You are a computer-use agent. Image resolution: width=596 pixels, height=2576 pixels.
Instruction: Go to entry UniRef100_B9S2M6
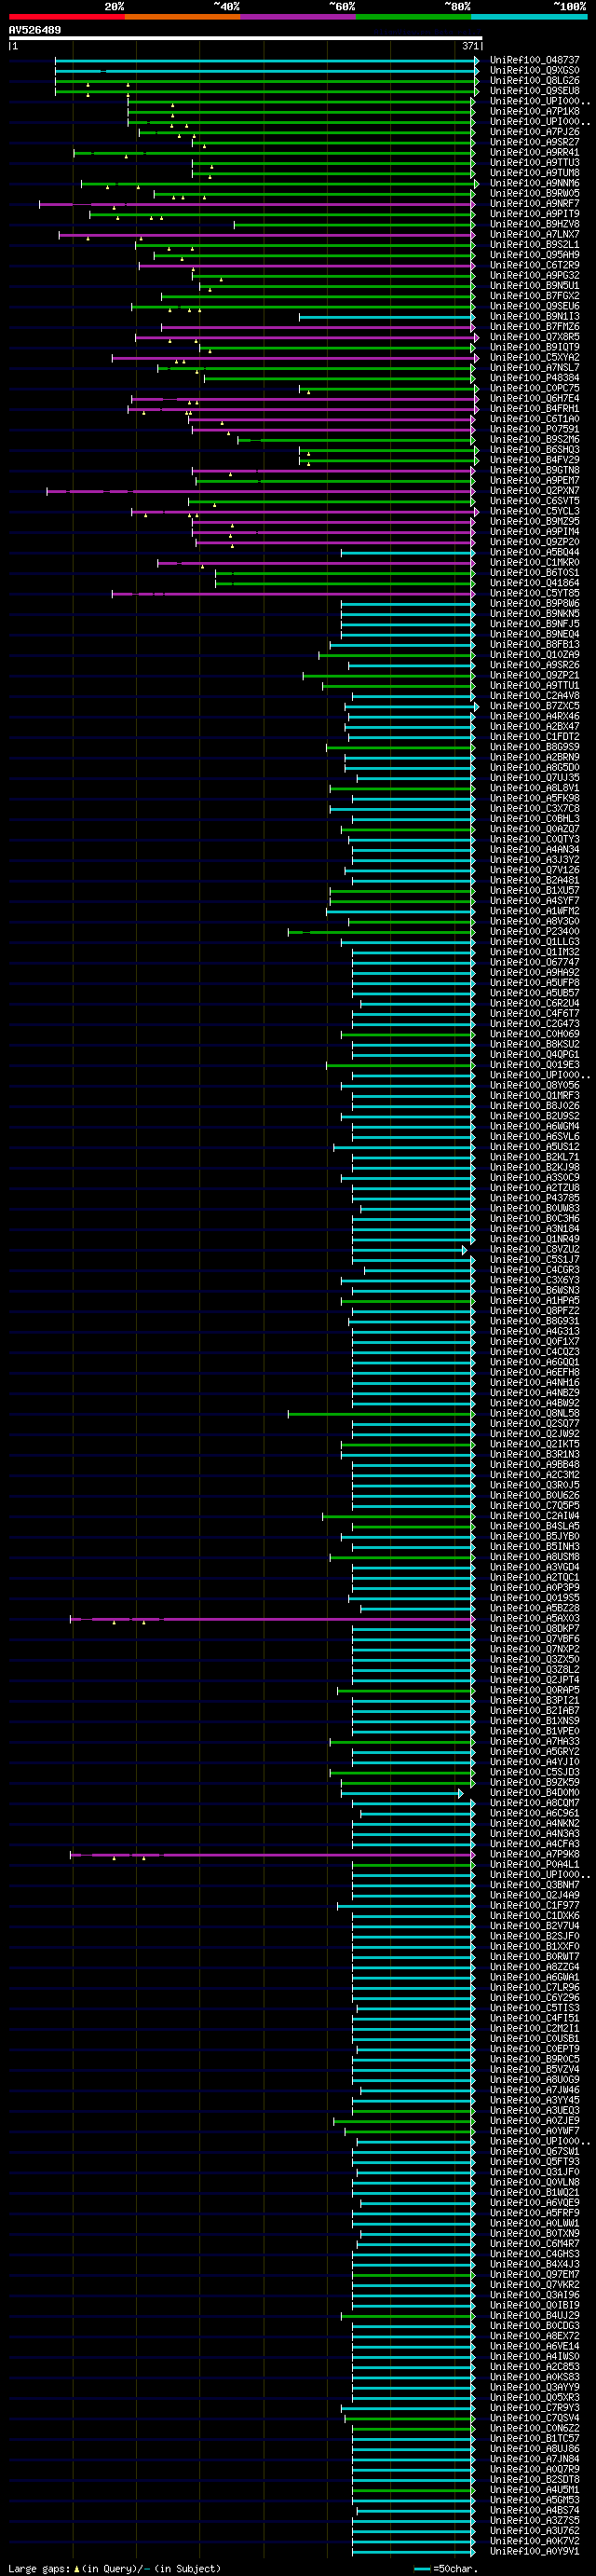point(534,440)
